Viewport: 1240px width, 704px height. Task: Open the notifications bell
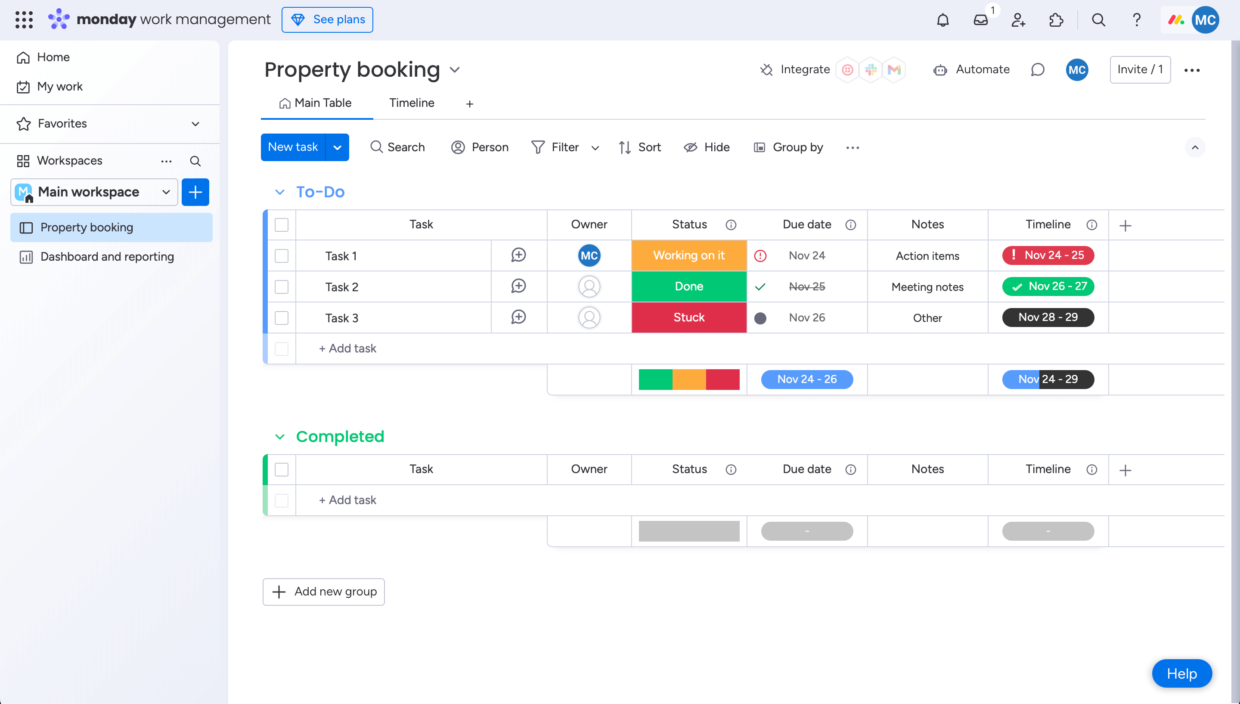click(x=941, y=19)
